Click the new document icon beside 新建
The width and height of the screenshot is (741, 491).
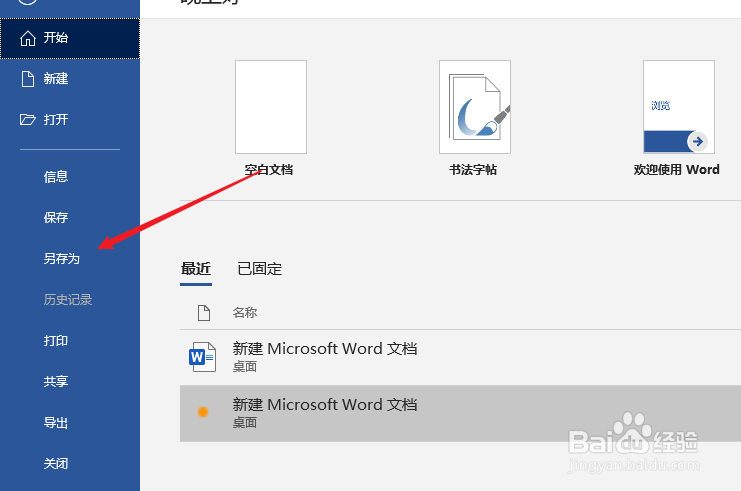[28, 79]
